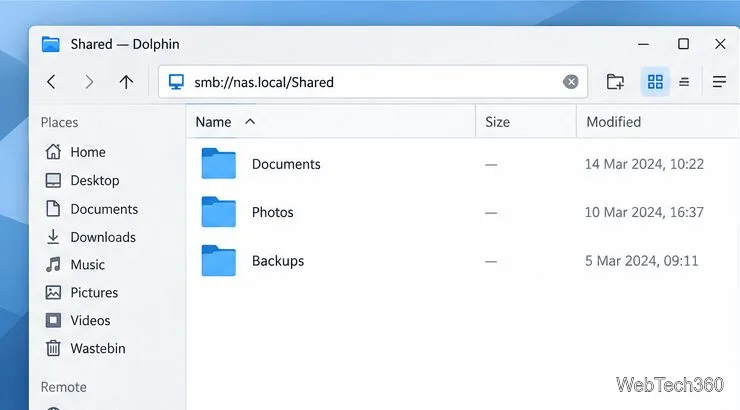Open Downloads in Places panel
Screen dimensions: 740x410
coord(91,237)
